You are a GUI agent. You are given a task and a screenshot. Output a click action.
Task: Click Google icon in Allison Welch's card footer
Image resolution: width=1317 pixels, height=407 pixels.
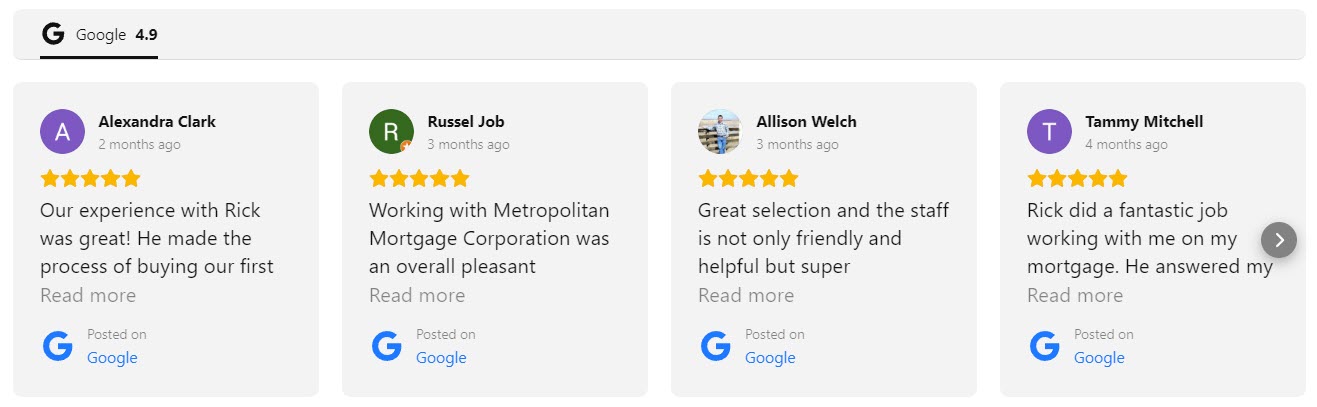pyautogui.click(x=716, y=346)
